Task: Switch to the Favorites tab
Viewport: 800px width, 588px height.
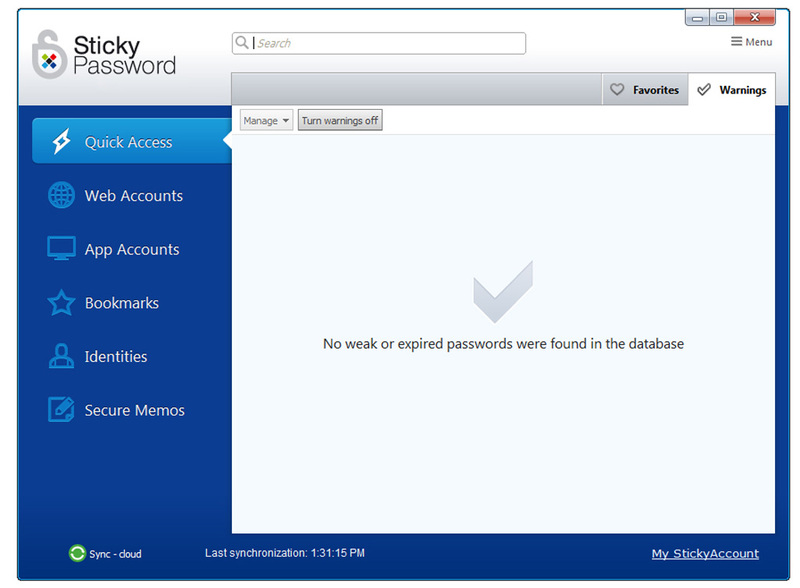Action: click(x=645, y=89)
